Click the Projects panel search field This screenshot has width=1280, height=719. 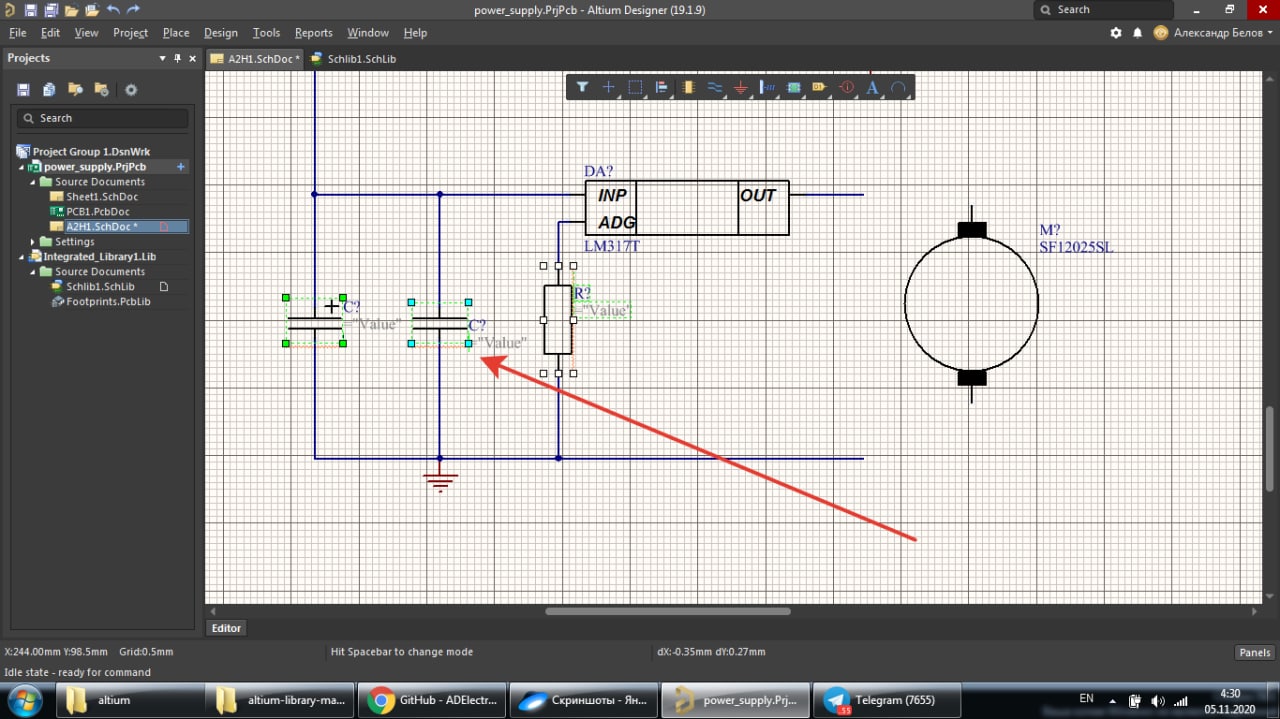pyautogui.click(x=102, y=118)
